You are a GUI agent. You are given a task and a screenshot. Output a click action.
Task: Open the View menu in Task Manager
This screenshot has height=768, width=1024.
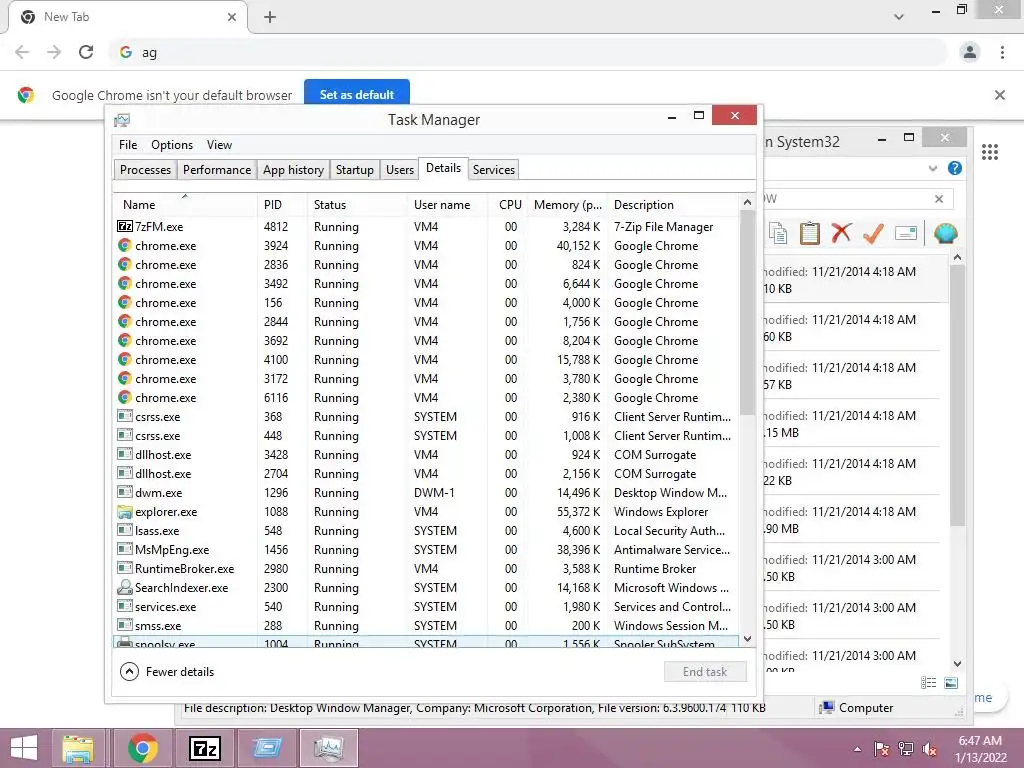tap(219, 145)
